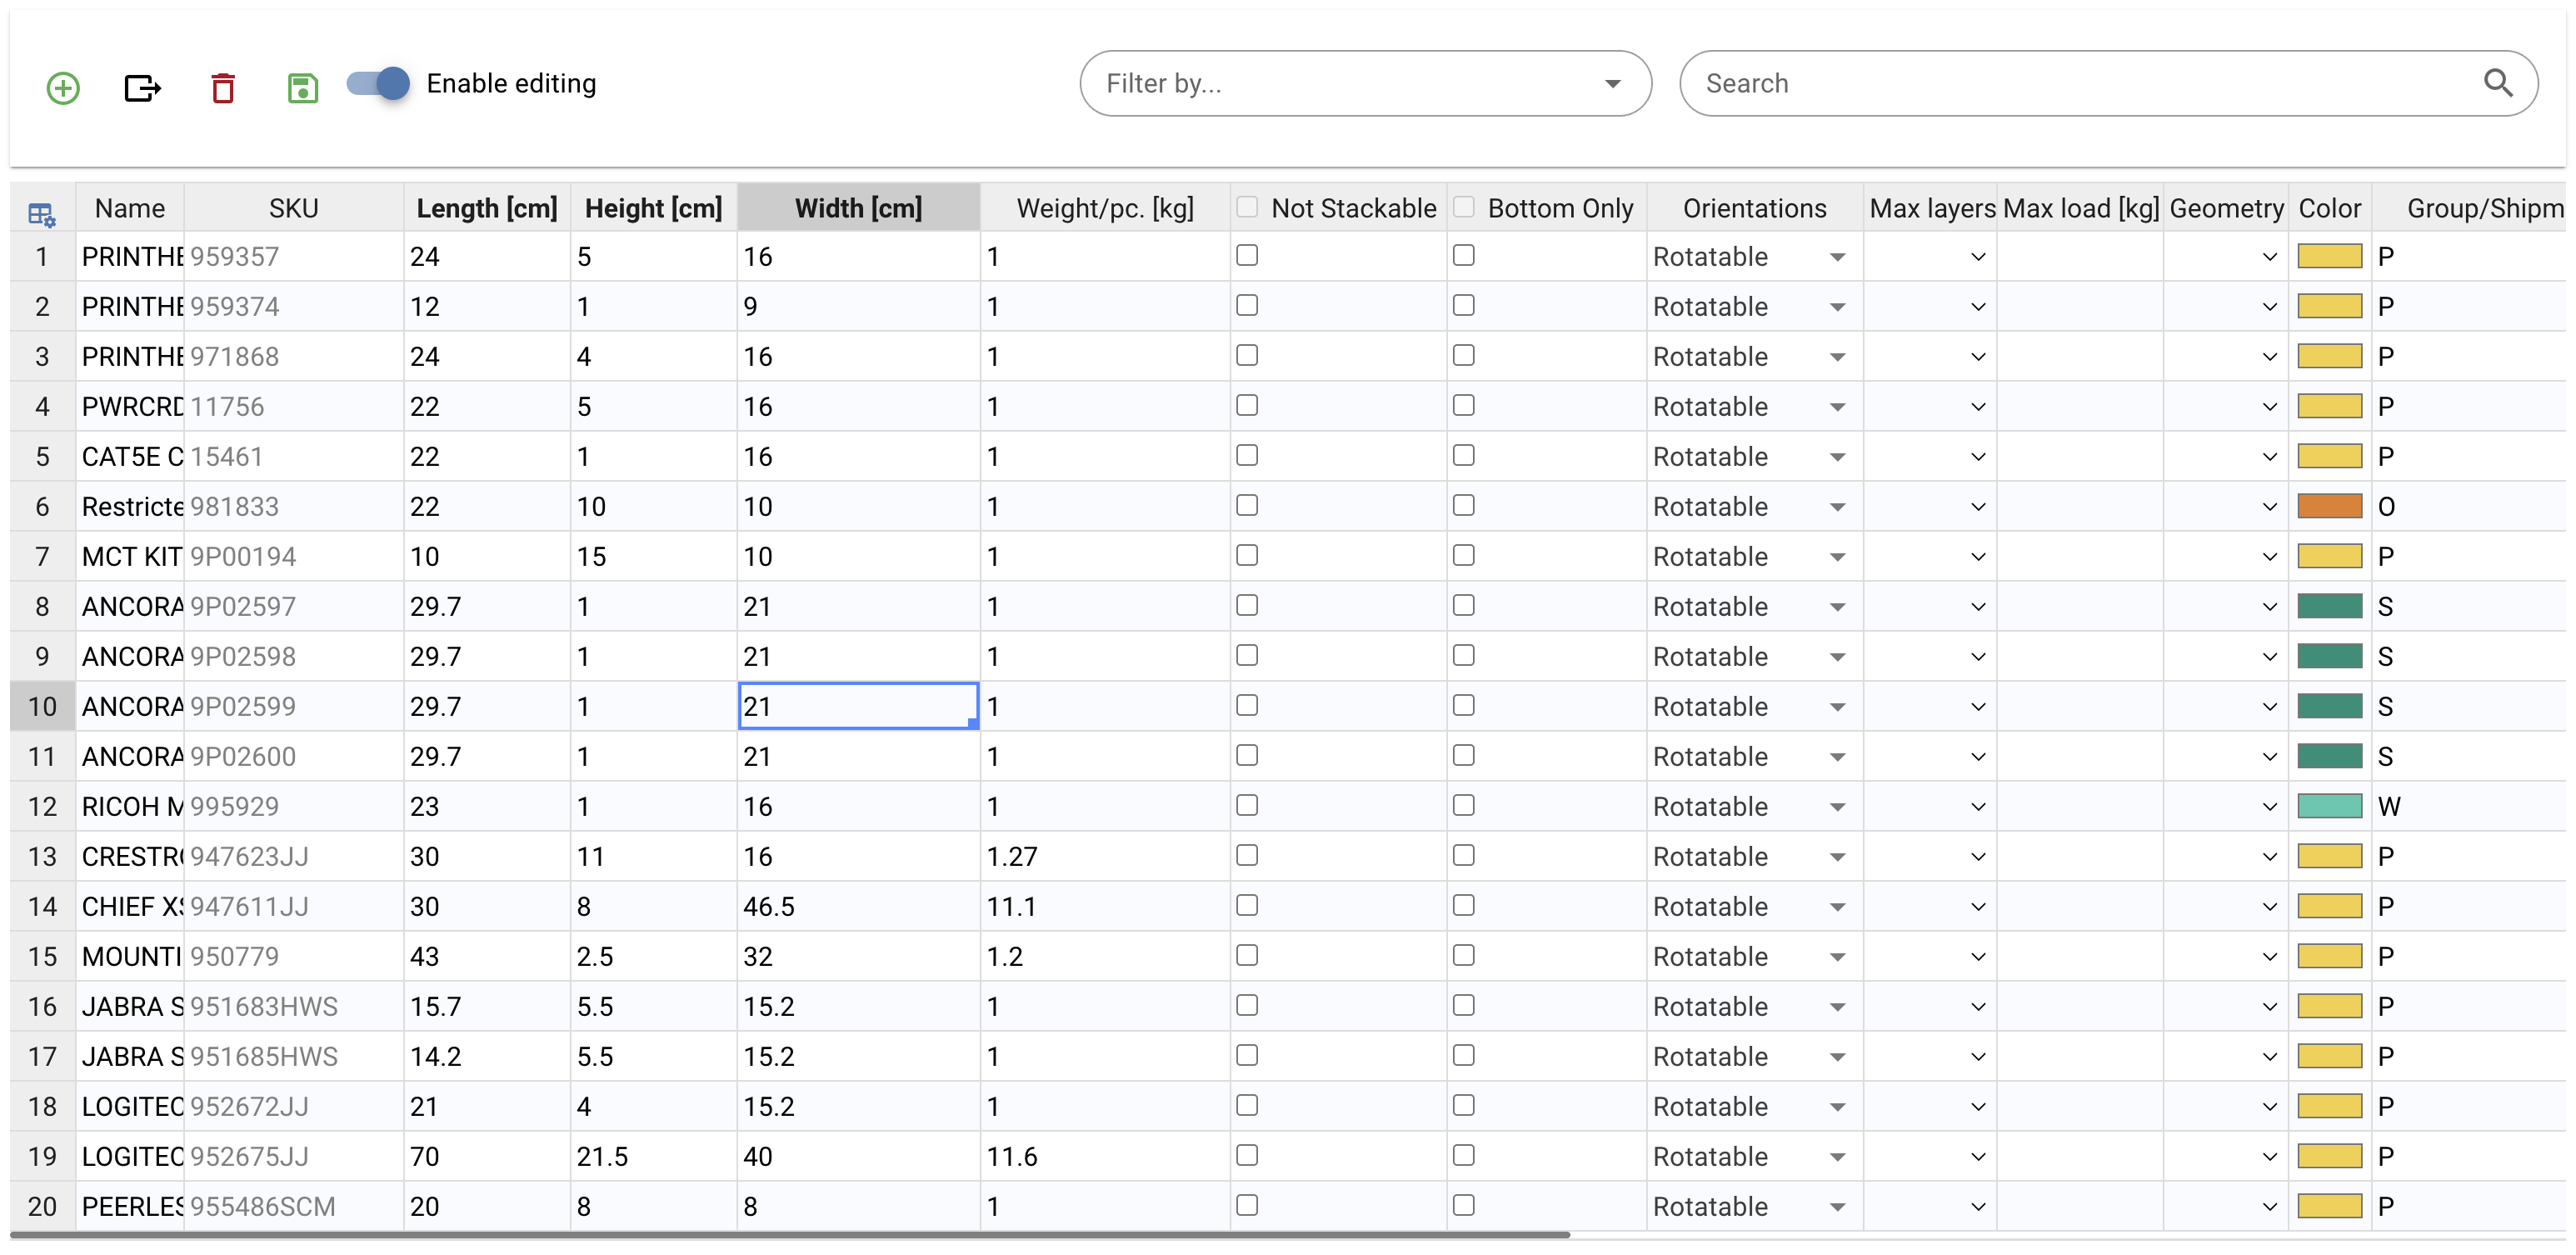
Task: Open the table column settings icon
Action: [x=41, y=213]
